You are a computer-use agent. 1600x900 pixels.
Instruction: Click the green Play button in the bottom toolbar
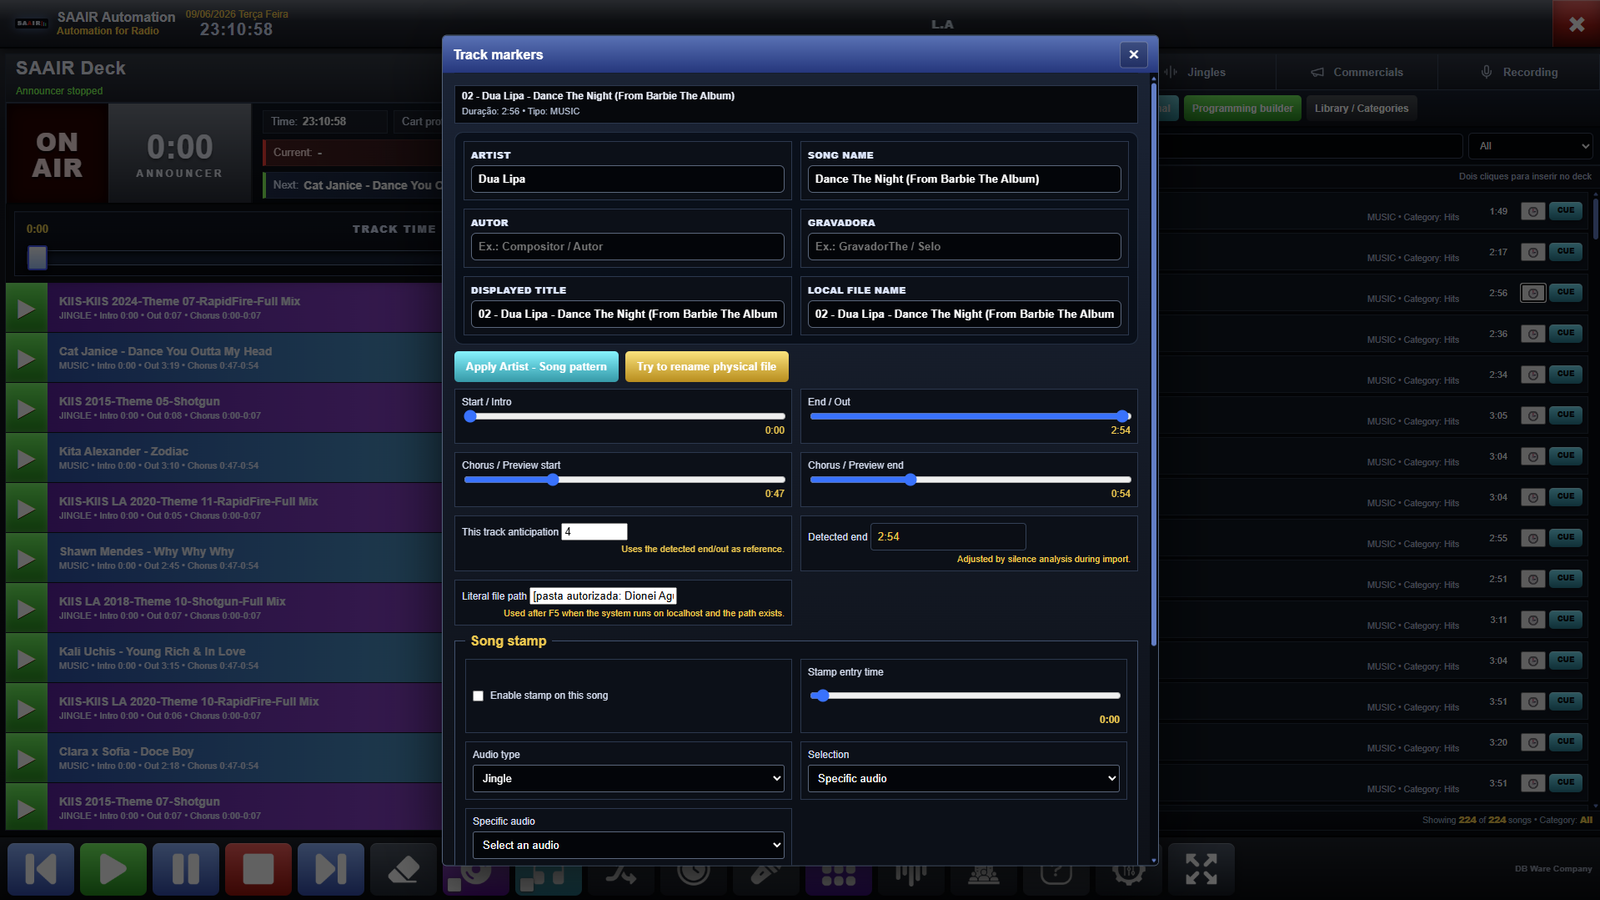pos(113,869)
